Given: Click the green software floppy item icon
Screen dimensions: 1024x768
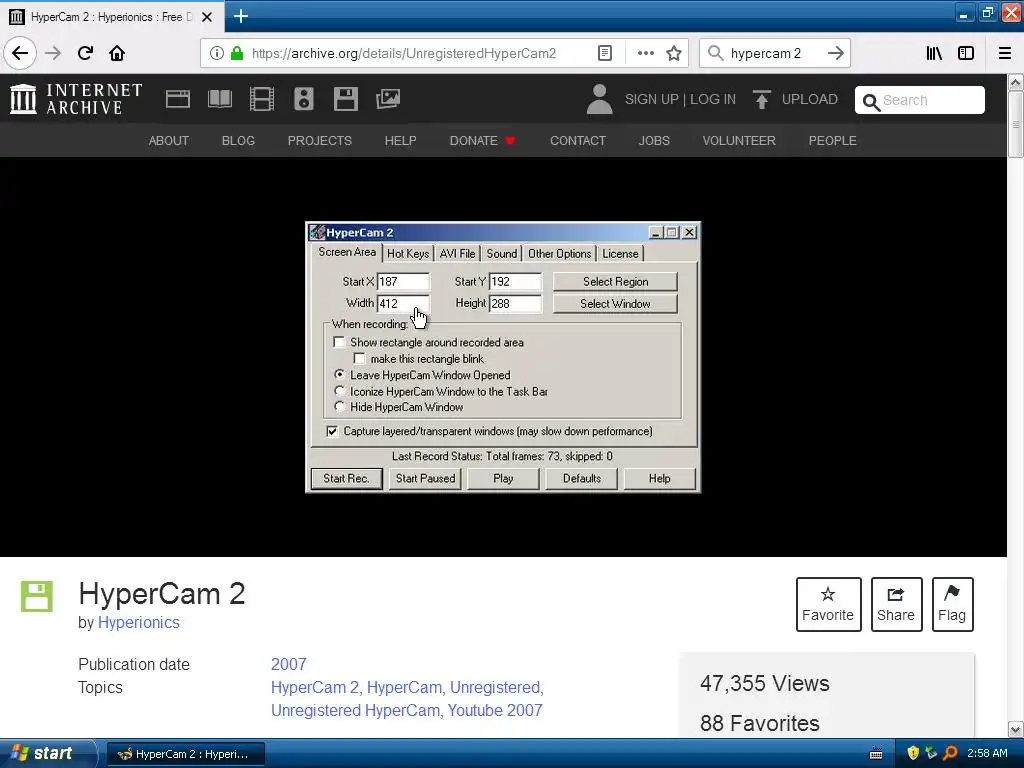Looking at the screenshot, I should click(37, 596).
